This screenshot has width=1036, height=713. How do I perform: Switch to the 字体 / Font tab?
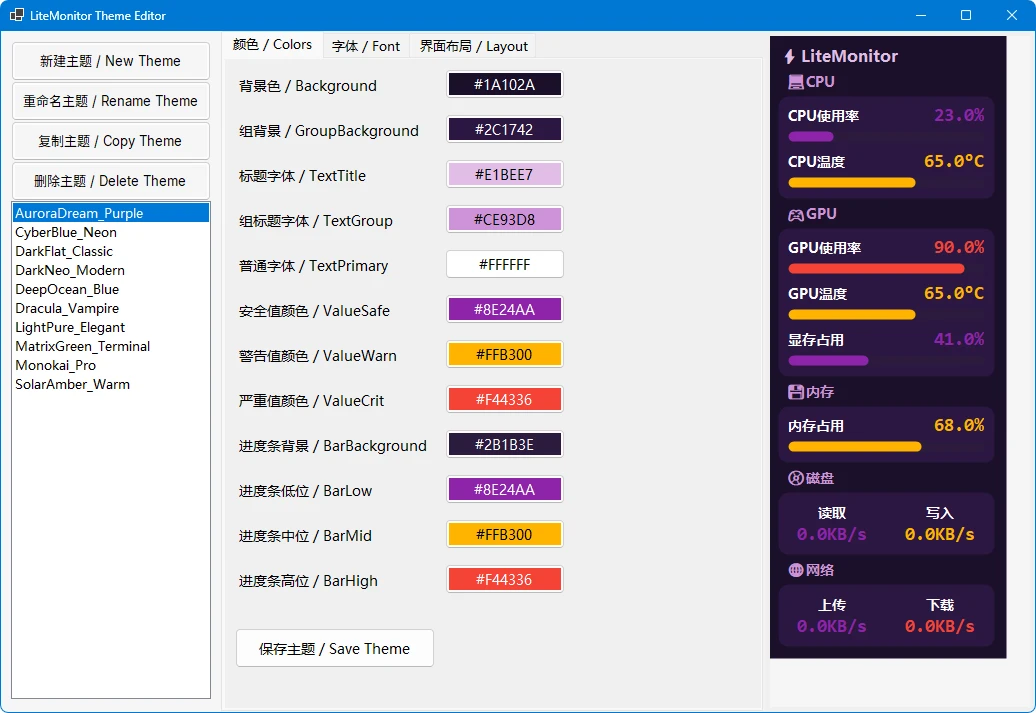click(366, 45)
